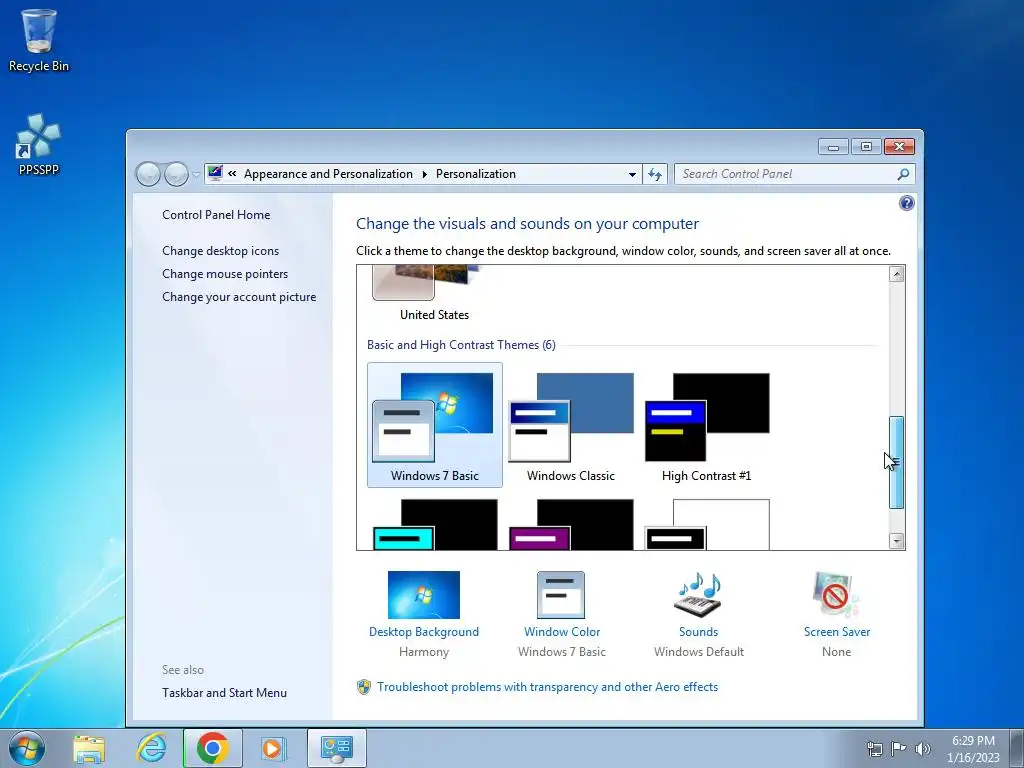Switch to Google Chrome in the taskbar

tap(213, 748)
